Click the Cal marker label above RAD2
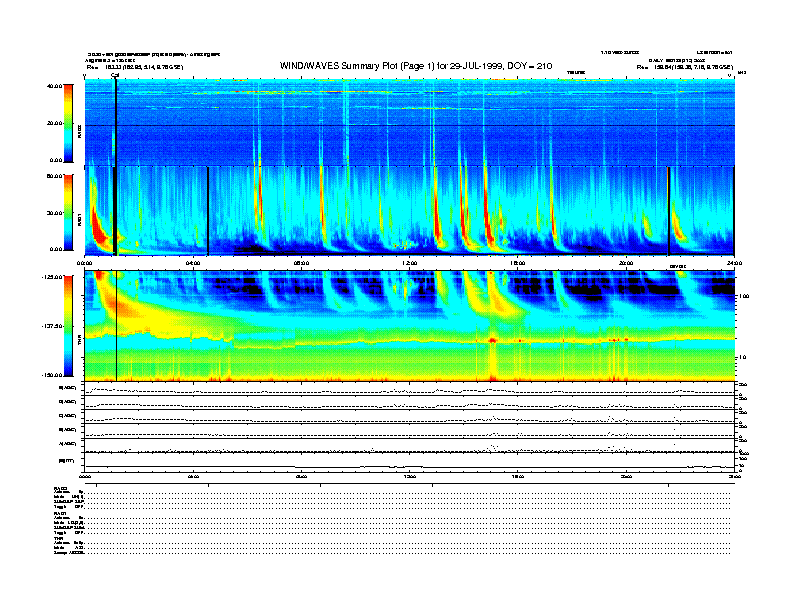 [115, 76]
